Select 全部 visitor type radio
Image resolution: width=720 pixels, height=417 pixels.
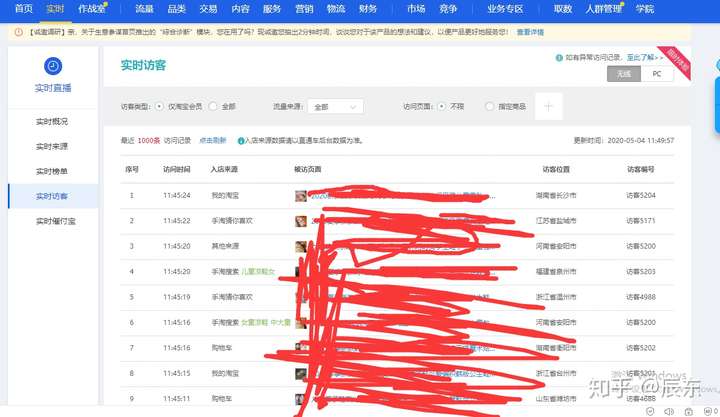pos(213,107)
